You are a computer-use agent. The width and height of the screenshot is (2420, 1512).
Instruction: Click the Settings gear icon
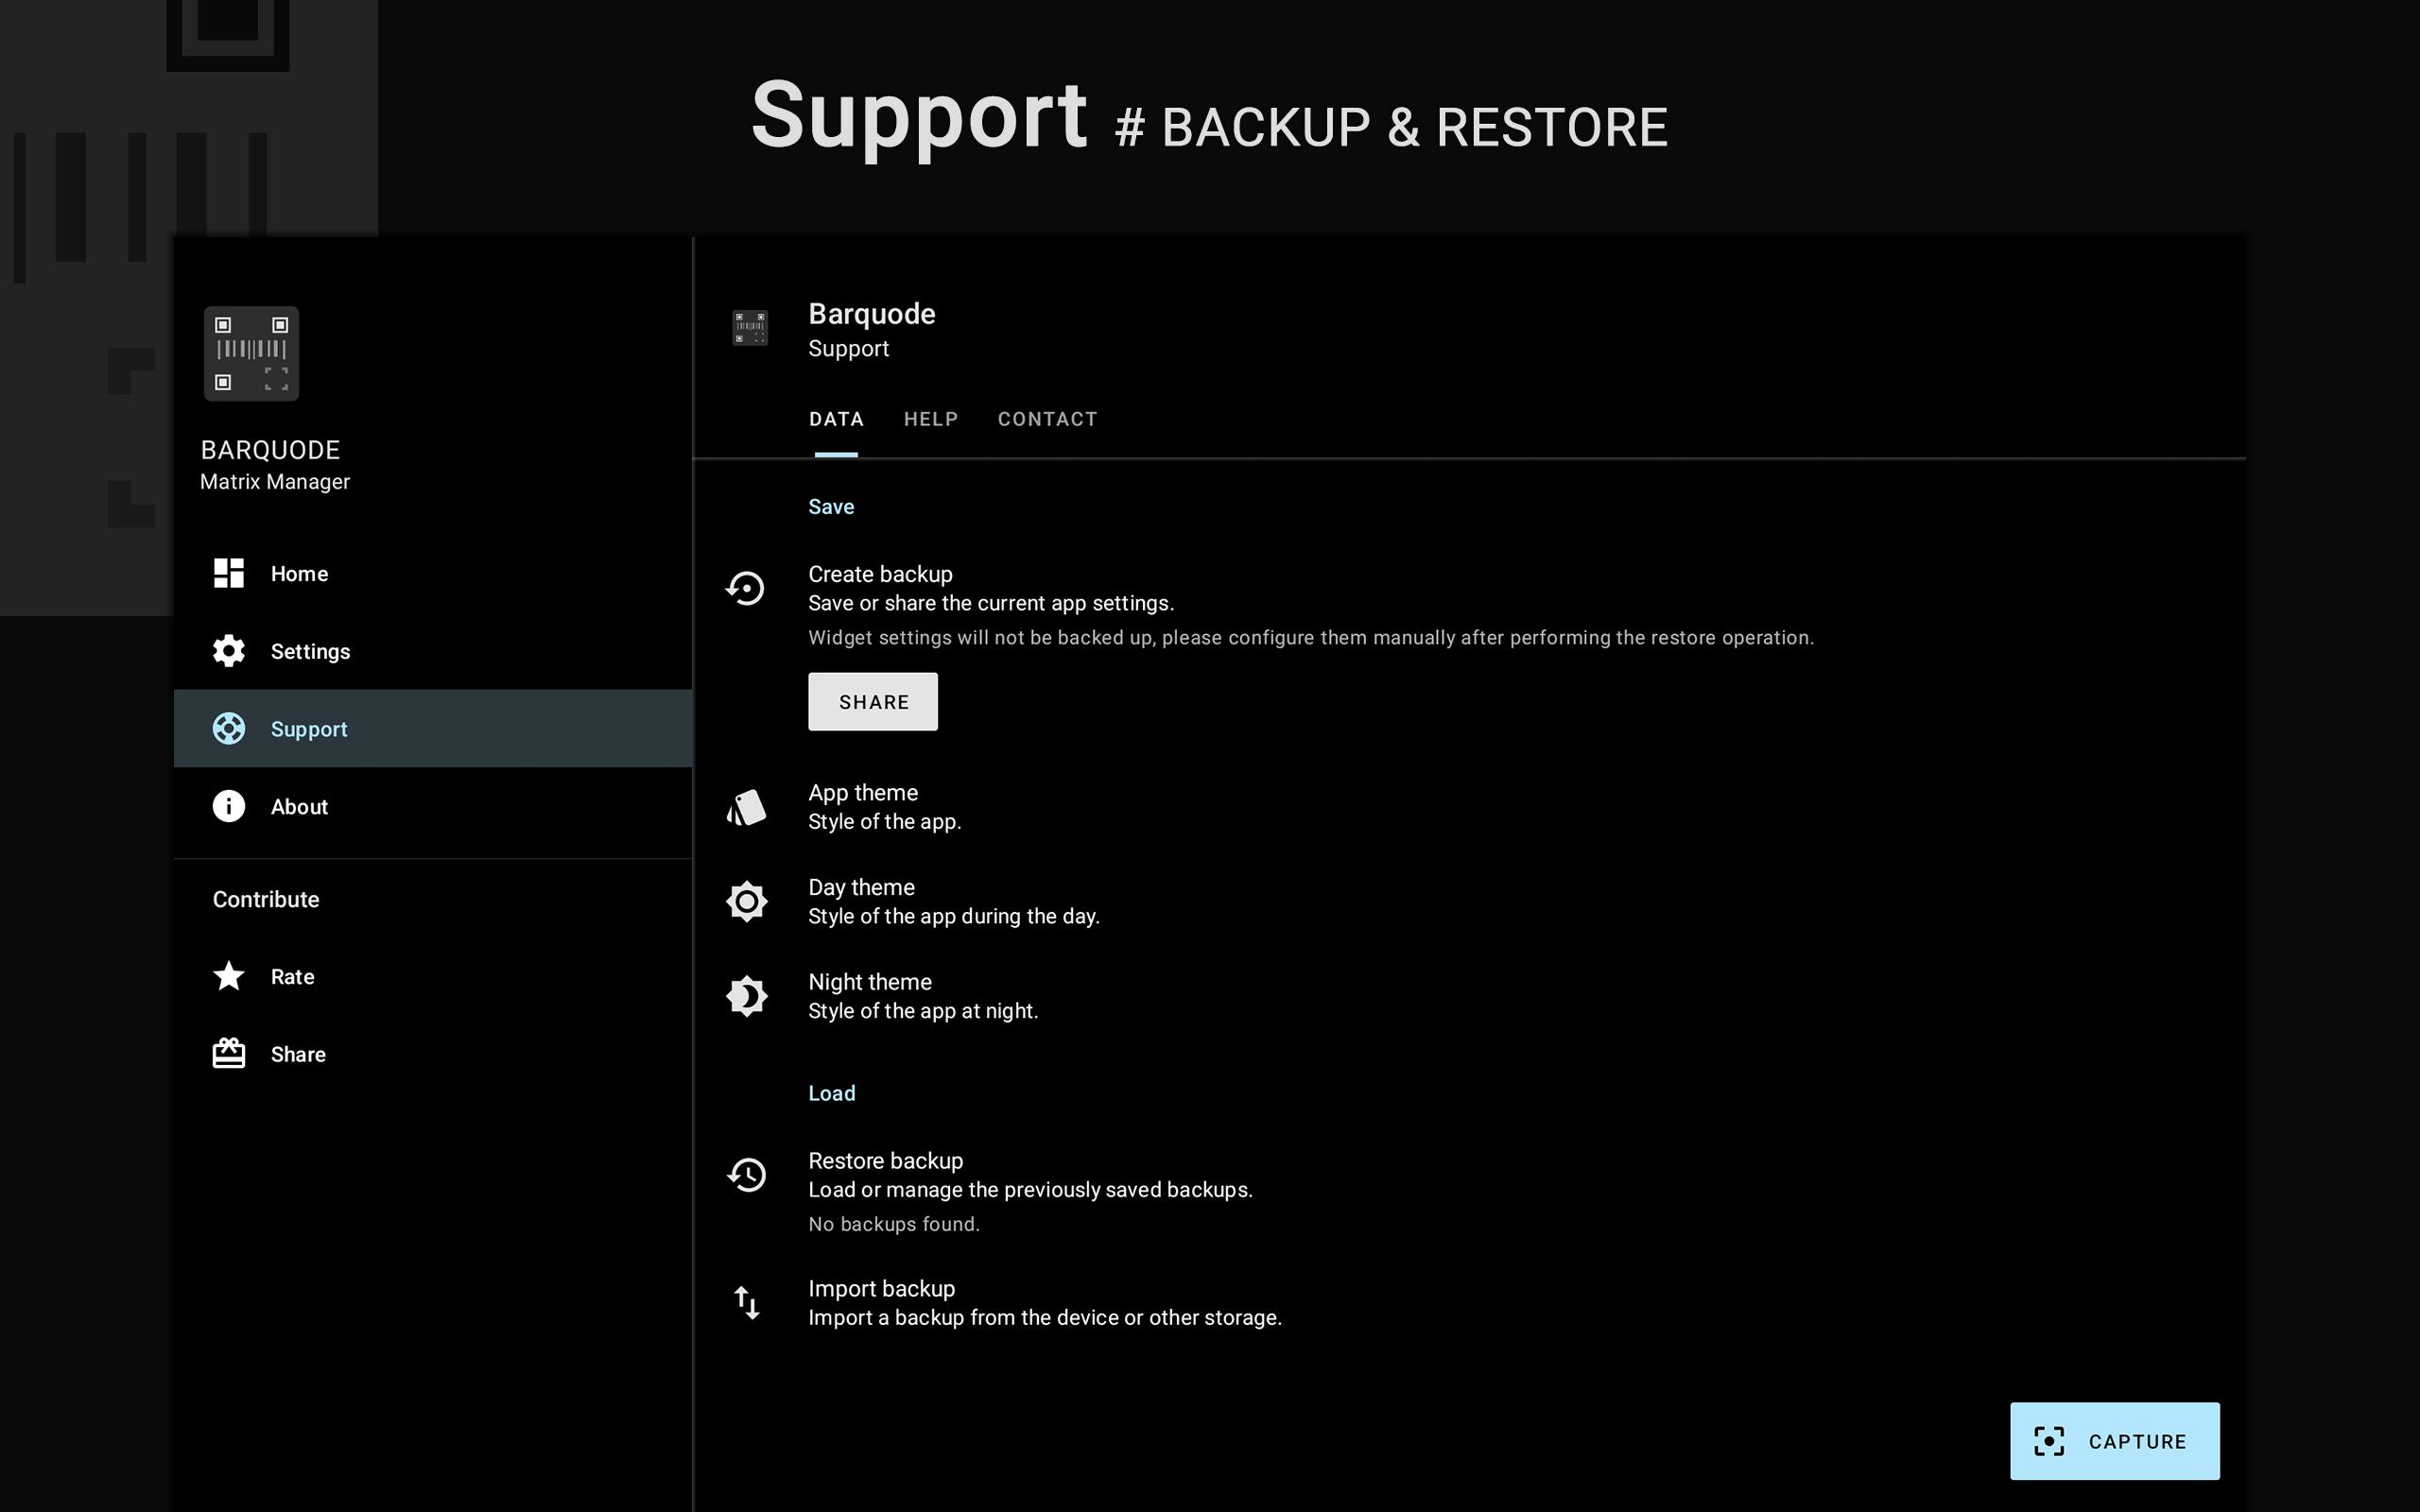point(229,651)
